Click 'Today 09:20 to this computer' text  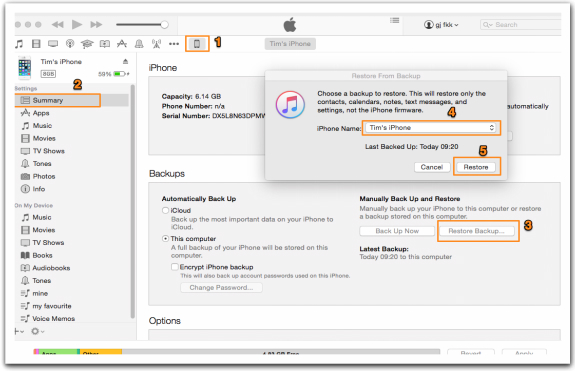[x=406, y=257]
